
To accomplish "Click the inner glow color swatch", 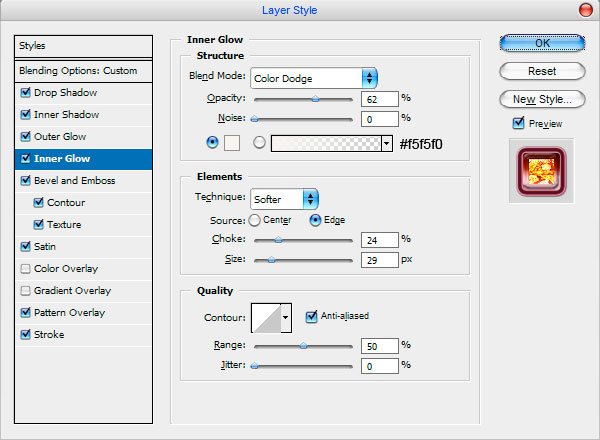I will click(232, 143).
